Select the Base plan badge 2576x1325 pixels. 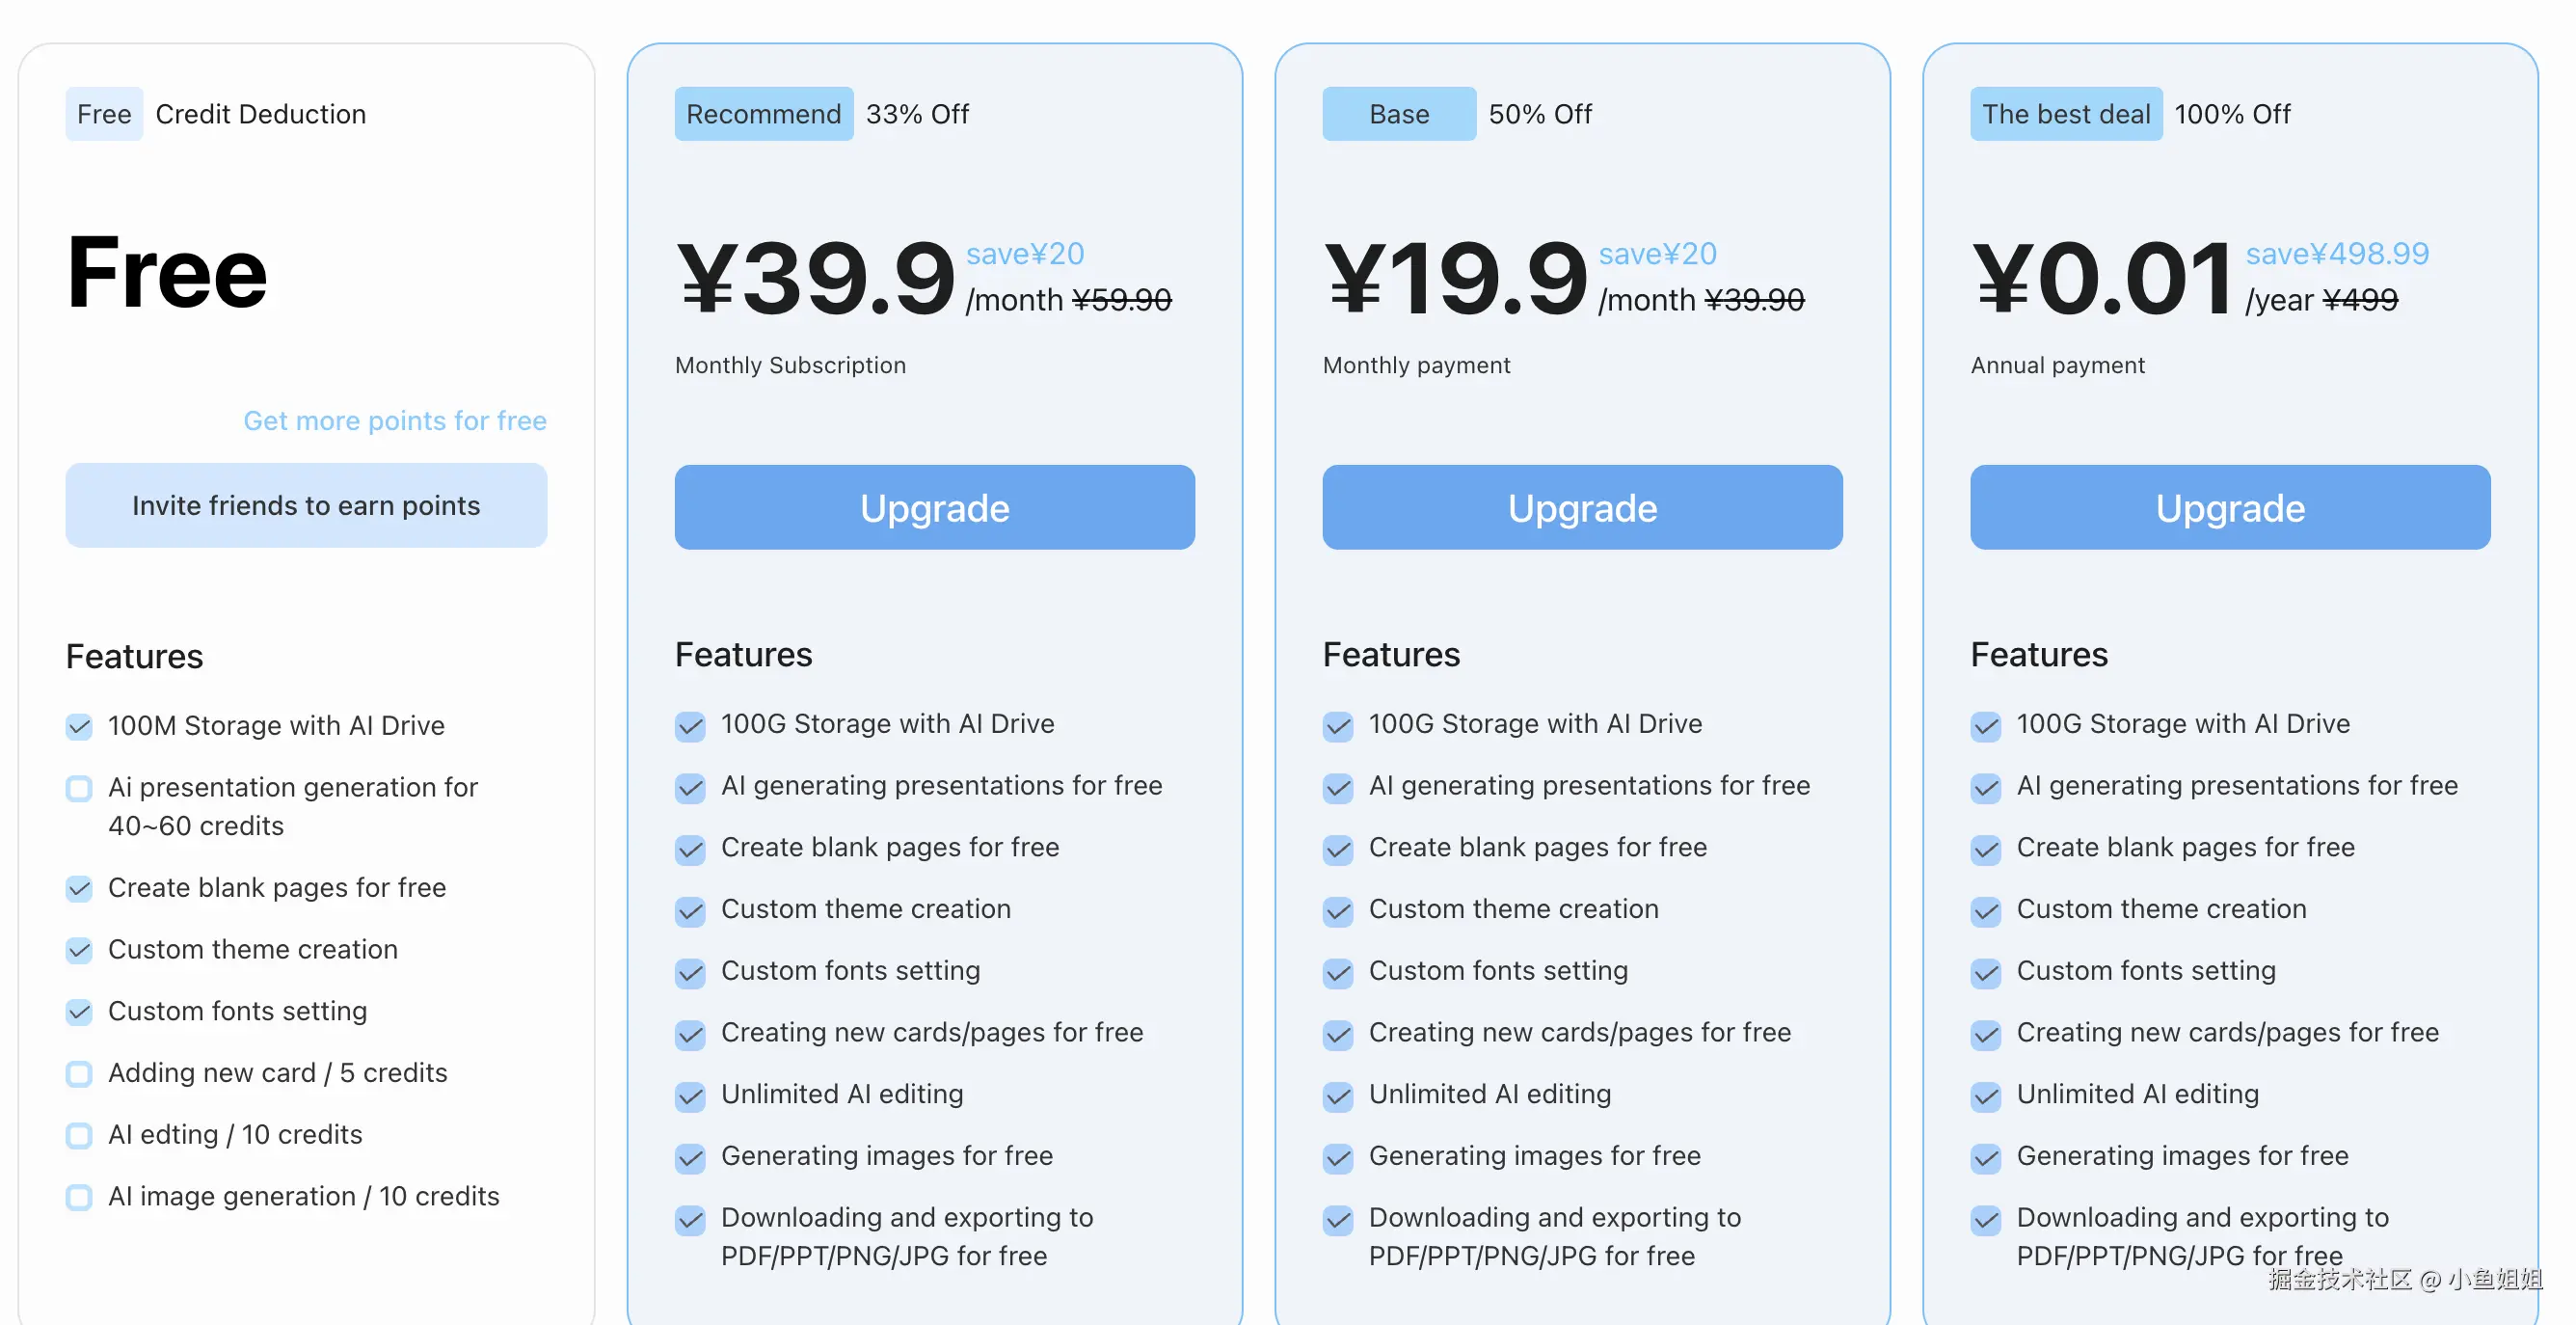click(x=1398, y=114)
